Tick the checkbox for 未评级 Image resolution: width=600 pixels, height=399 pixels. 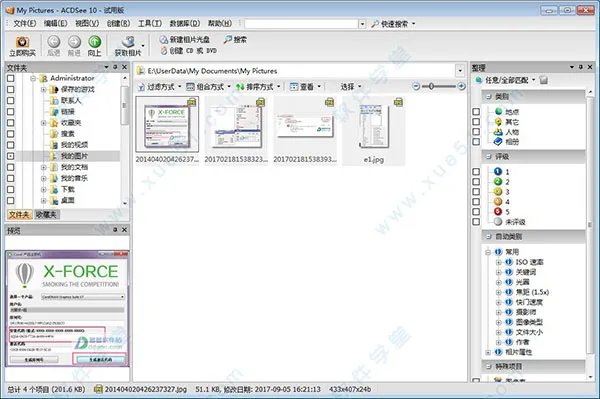476,222
